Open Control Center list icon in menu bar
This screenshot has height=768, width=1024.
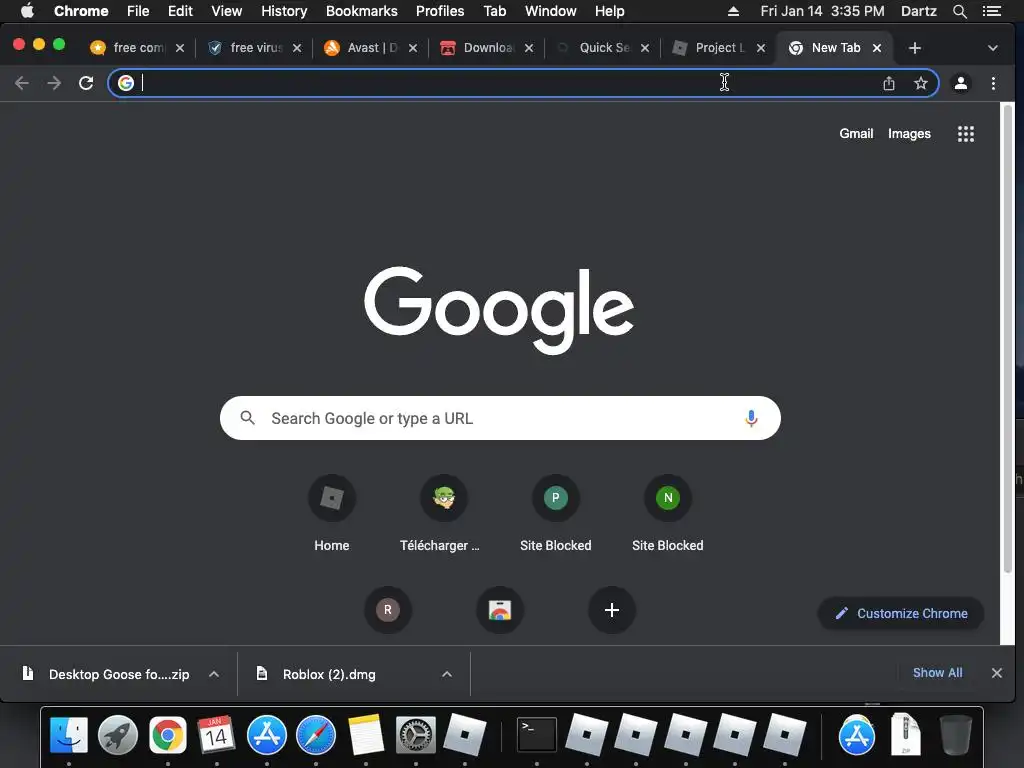(x=992, y=11)
